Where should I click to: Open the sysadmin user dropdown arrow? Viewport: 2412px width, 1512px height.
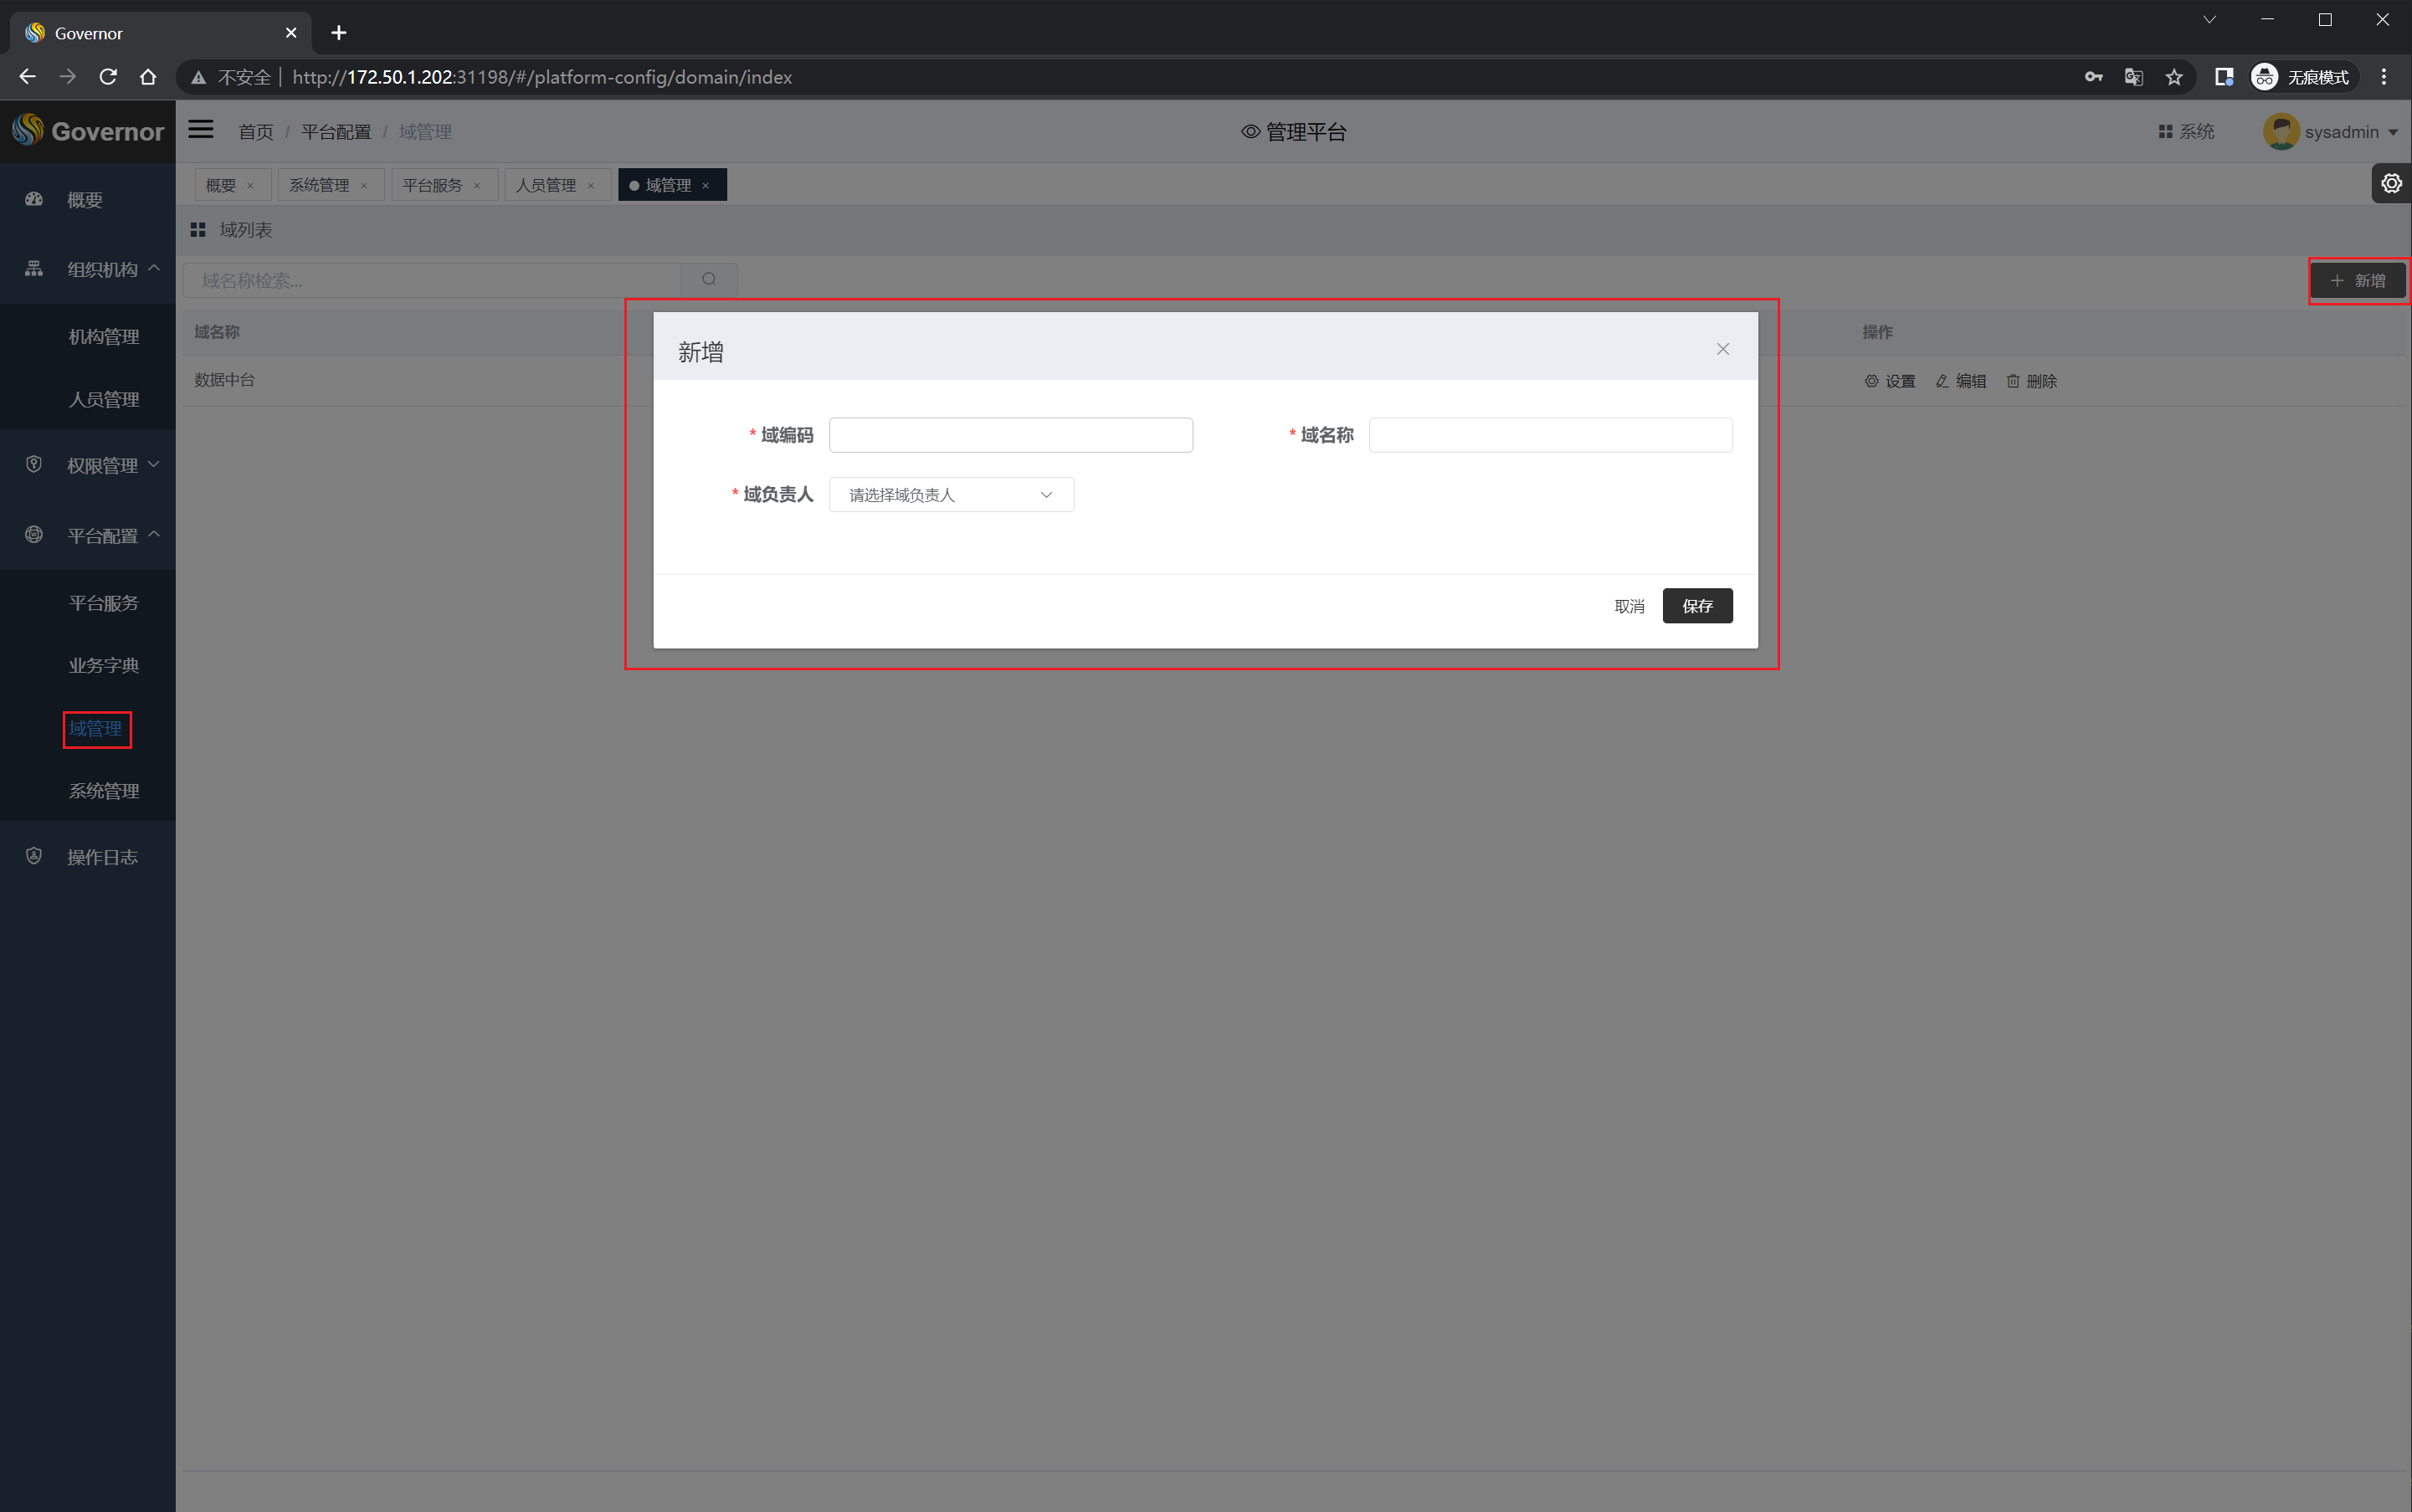coord(2393,132)
